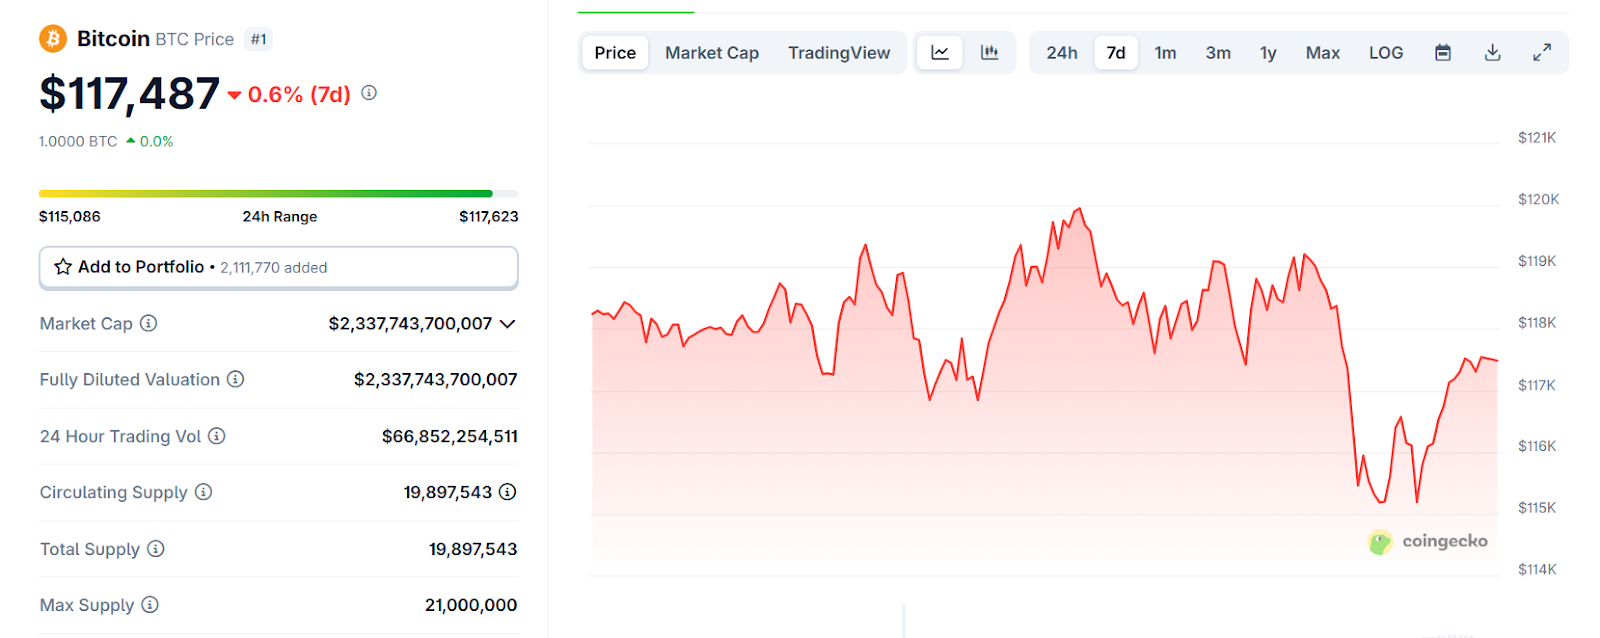Click the $115K axis label

(x=1537, y=507)
